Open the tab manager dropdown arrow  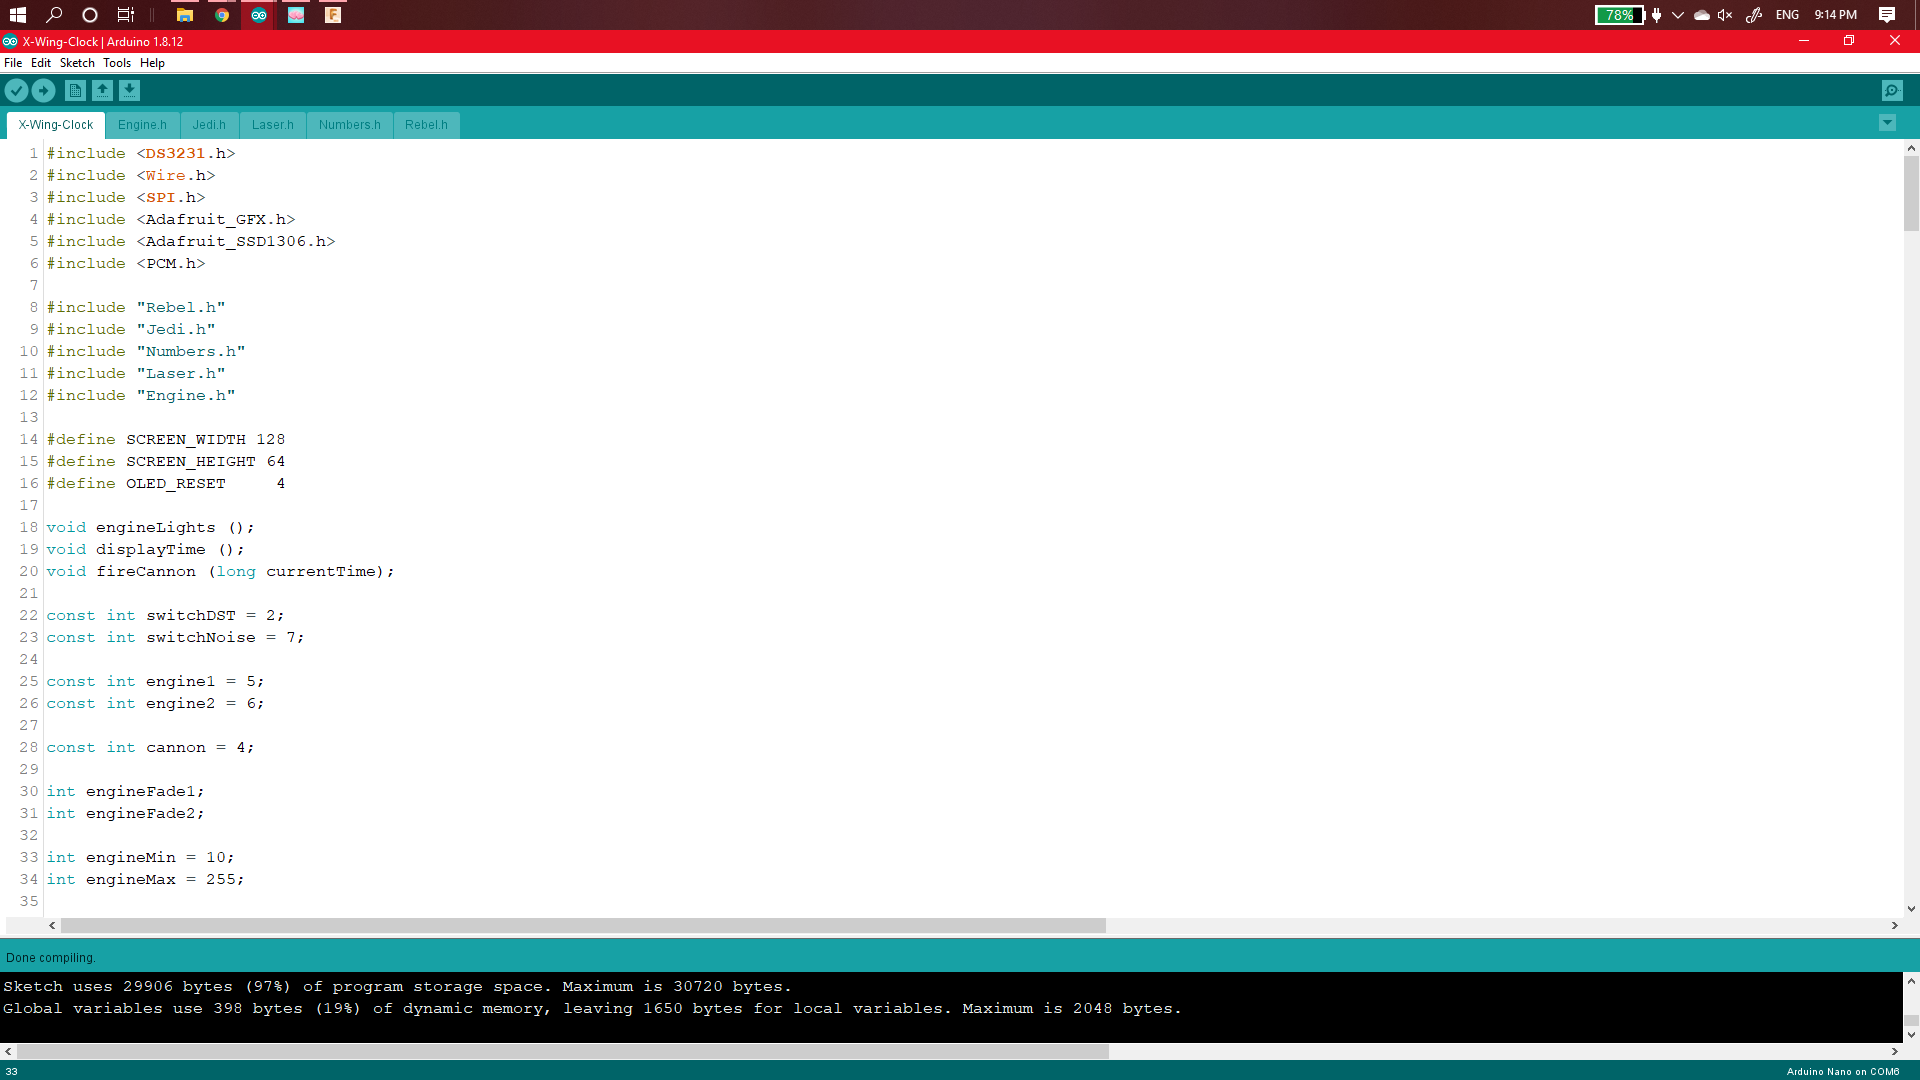point(1887,122)
